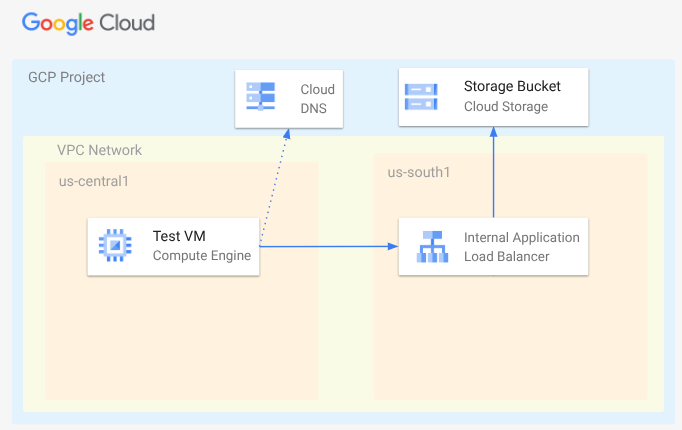Click the Cloud DNS server icon

coord(262,98)
